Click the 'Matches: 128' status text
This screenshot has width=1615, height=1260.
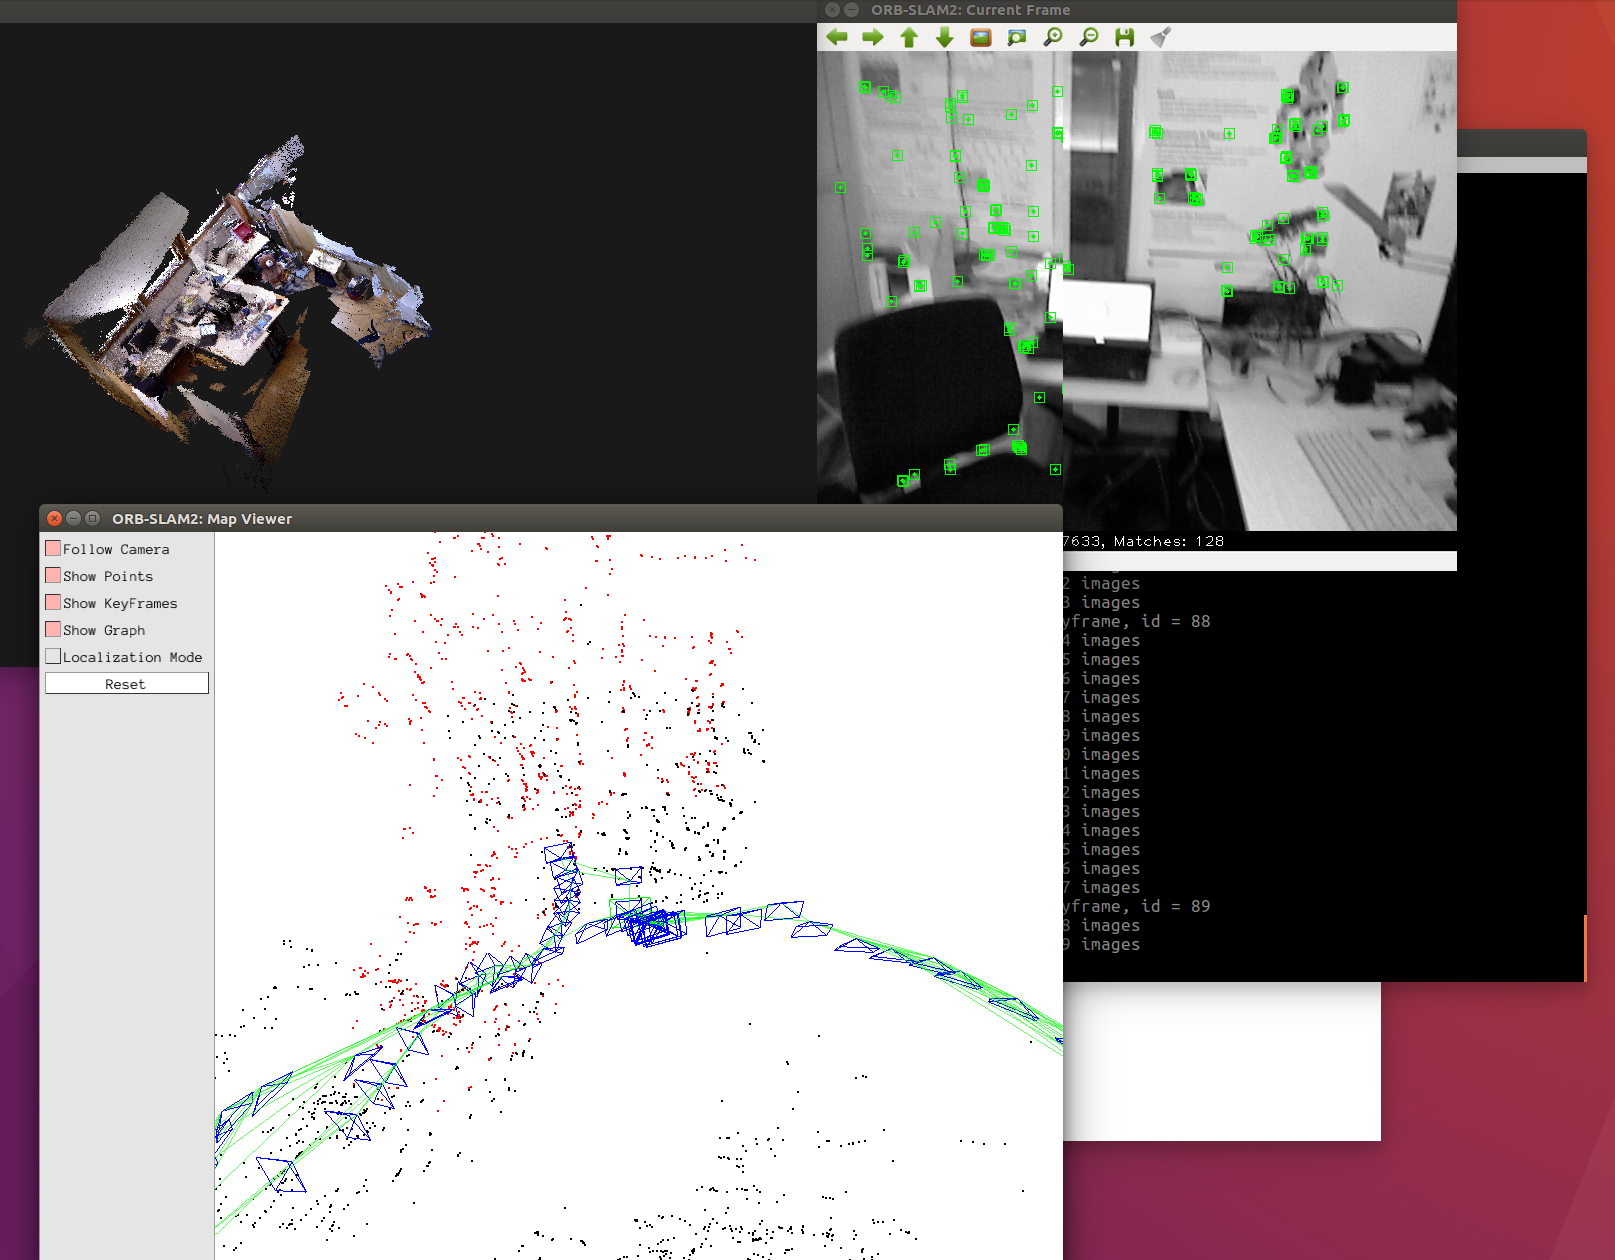tap(1169, 541)
